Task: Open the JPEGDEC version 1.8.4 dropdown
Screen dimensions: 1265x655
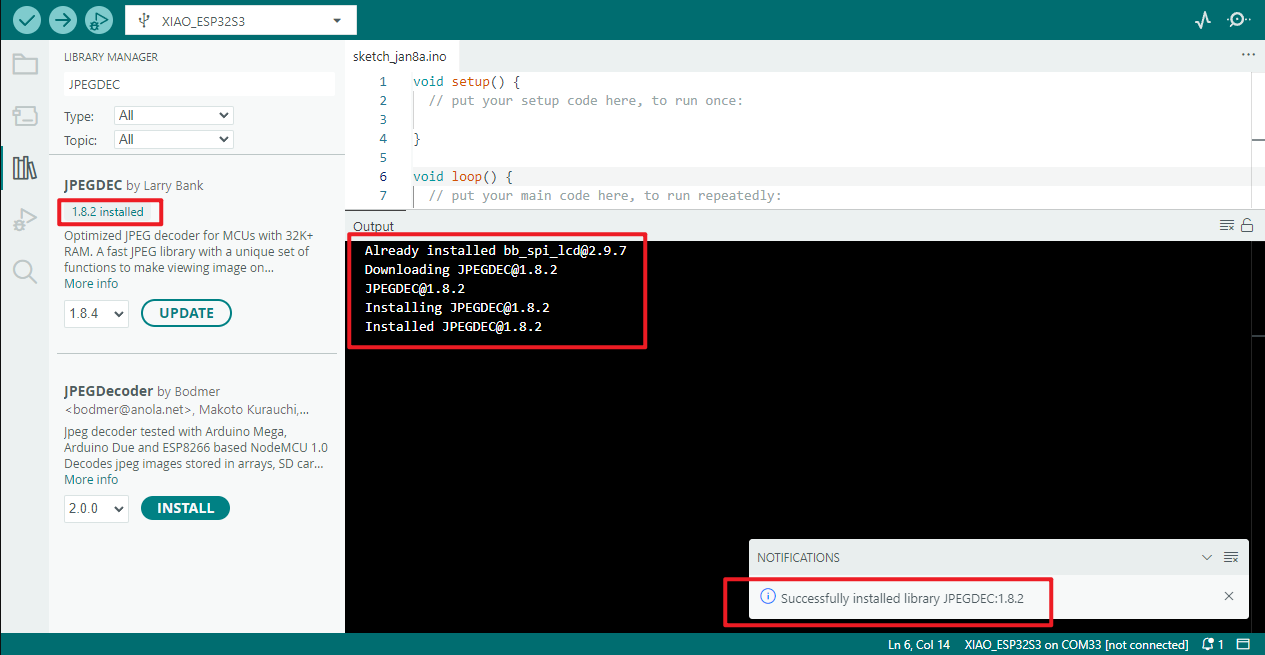Action: pyautogui.click(x=96, y=314)
